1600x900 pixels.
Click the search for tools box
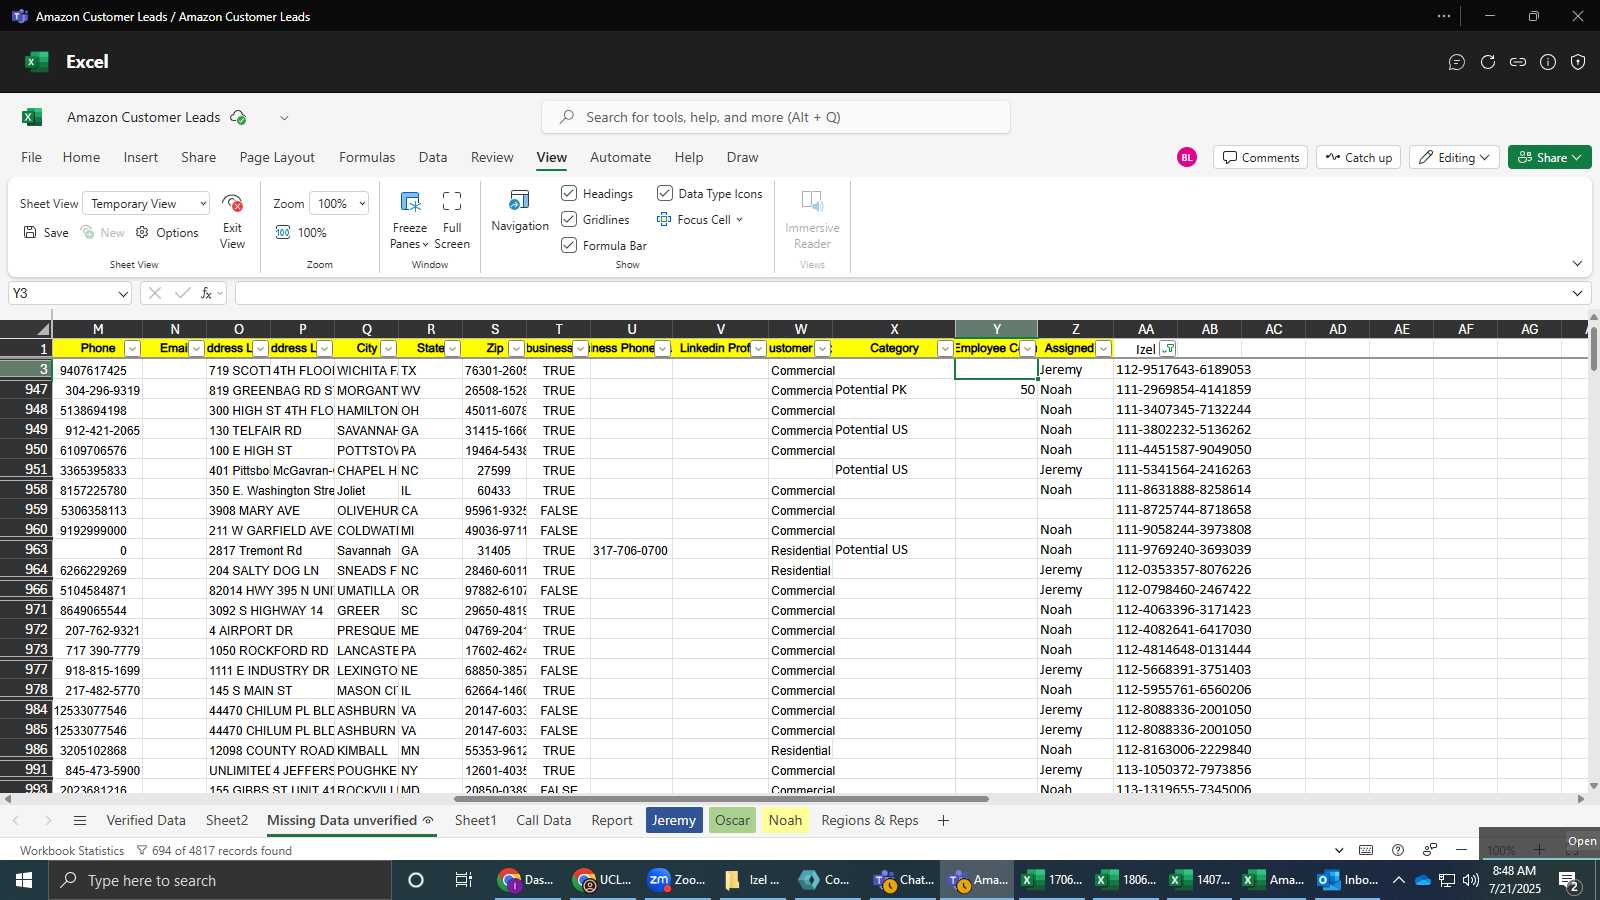[x=775, y=117]
